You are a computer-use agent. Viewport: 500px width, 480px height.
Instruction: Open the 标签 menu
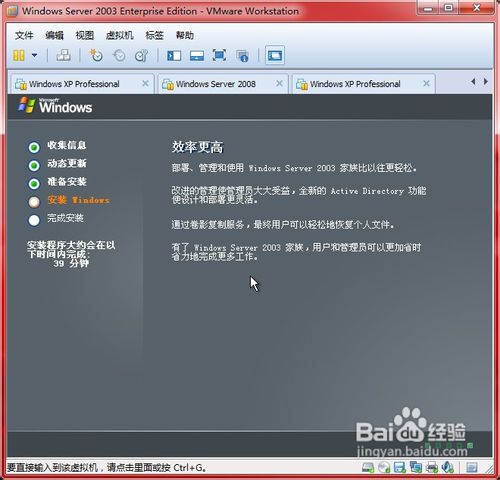(154, 35)
